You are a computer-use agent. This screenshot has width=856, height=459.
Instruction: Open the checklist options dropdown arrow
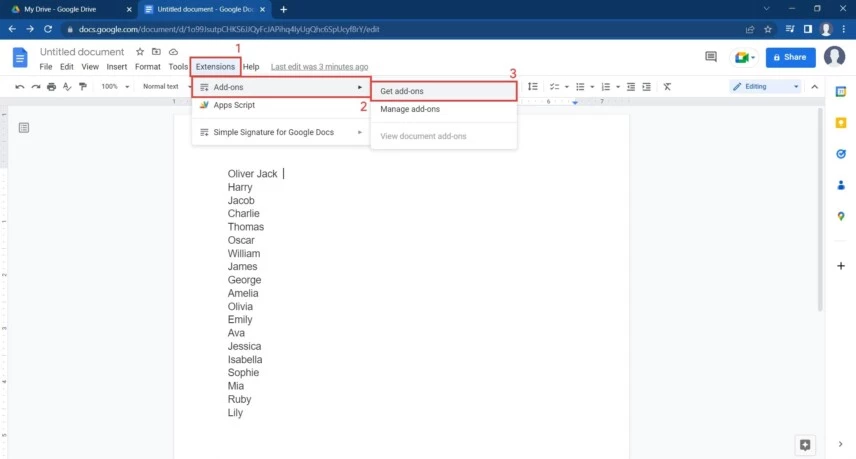[567, 87]
